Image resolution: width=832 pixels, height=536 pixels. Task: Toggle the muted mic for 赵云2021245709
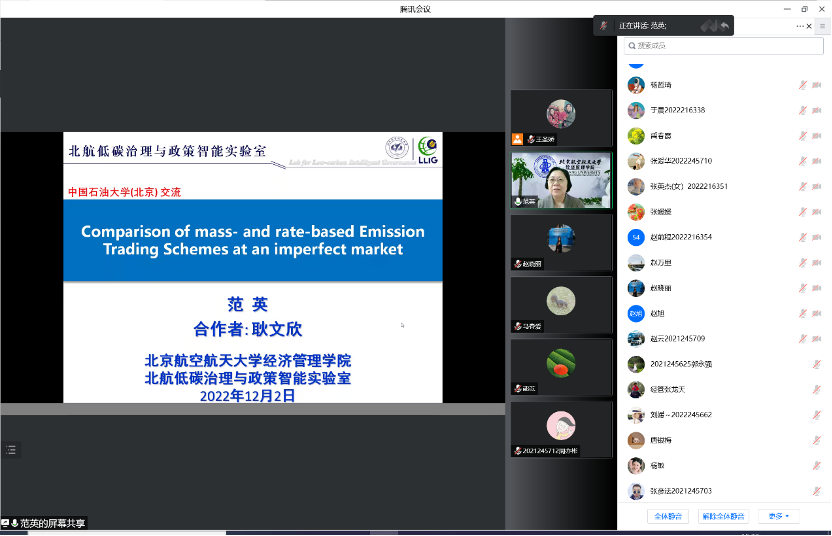(802, 339)
